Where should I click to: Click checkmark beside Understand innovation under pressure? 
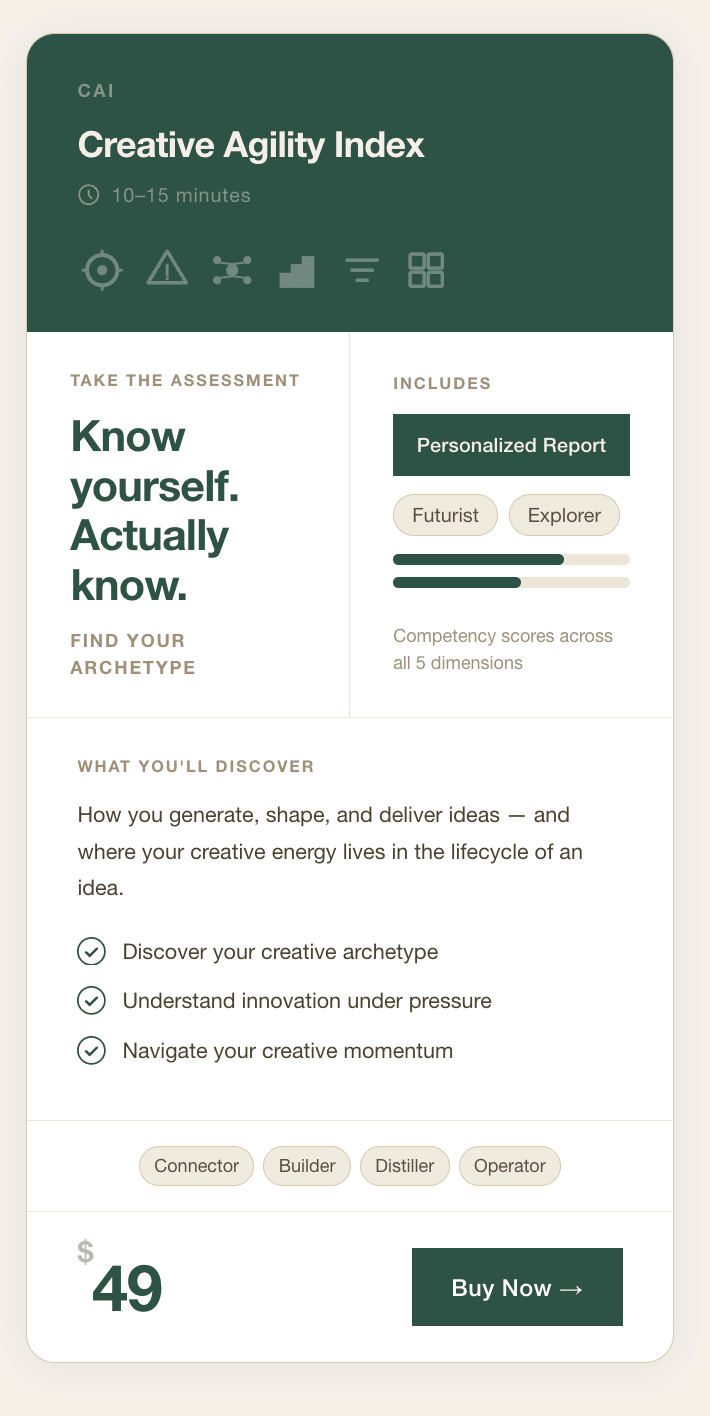coord(91,1000)
